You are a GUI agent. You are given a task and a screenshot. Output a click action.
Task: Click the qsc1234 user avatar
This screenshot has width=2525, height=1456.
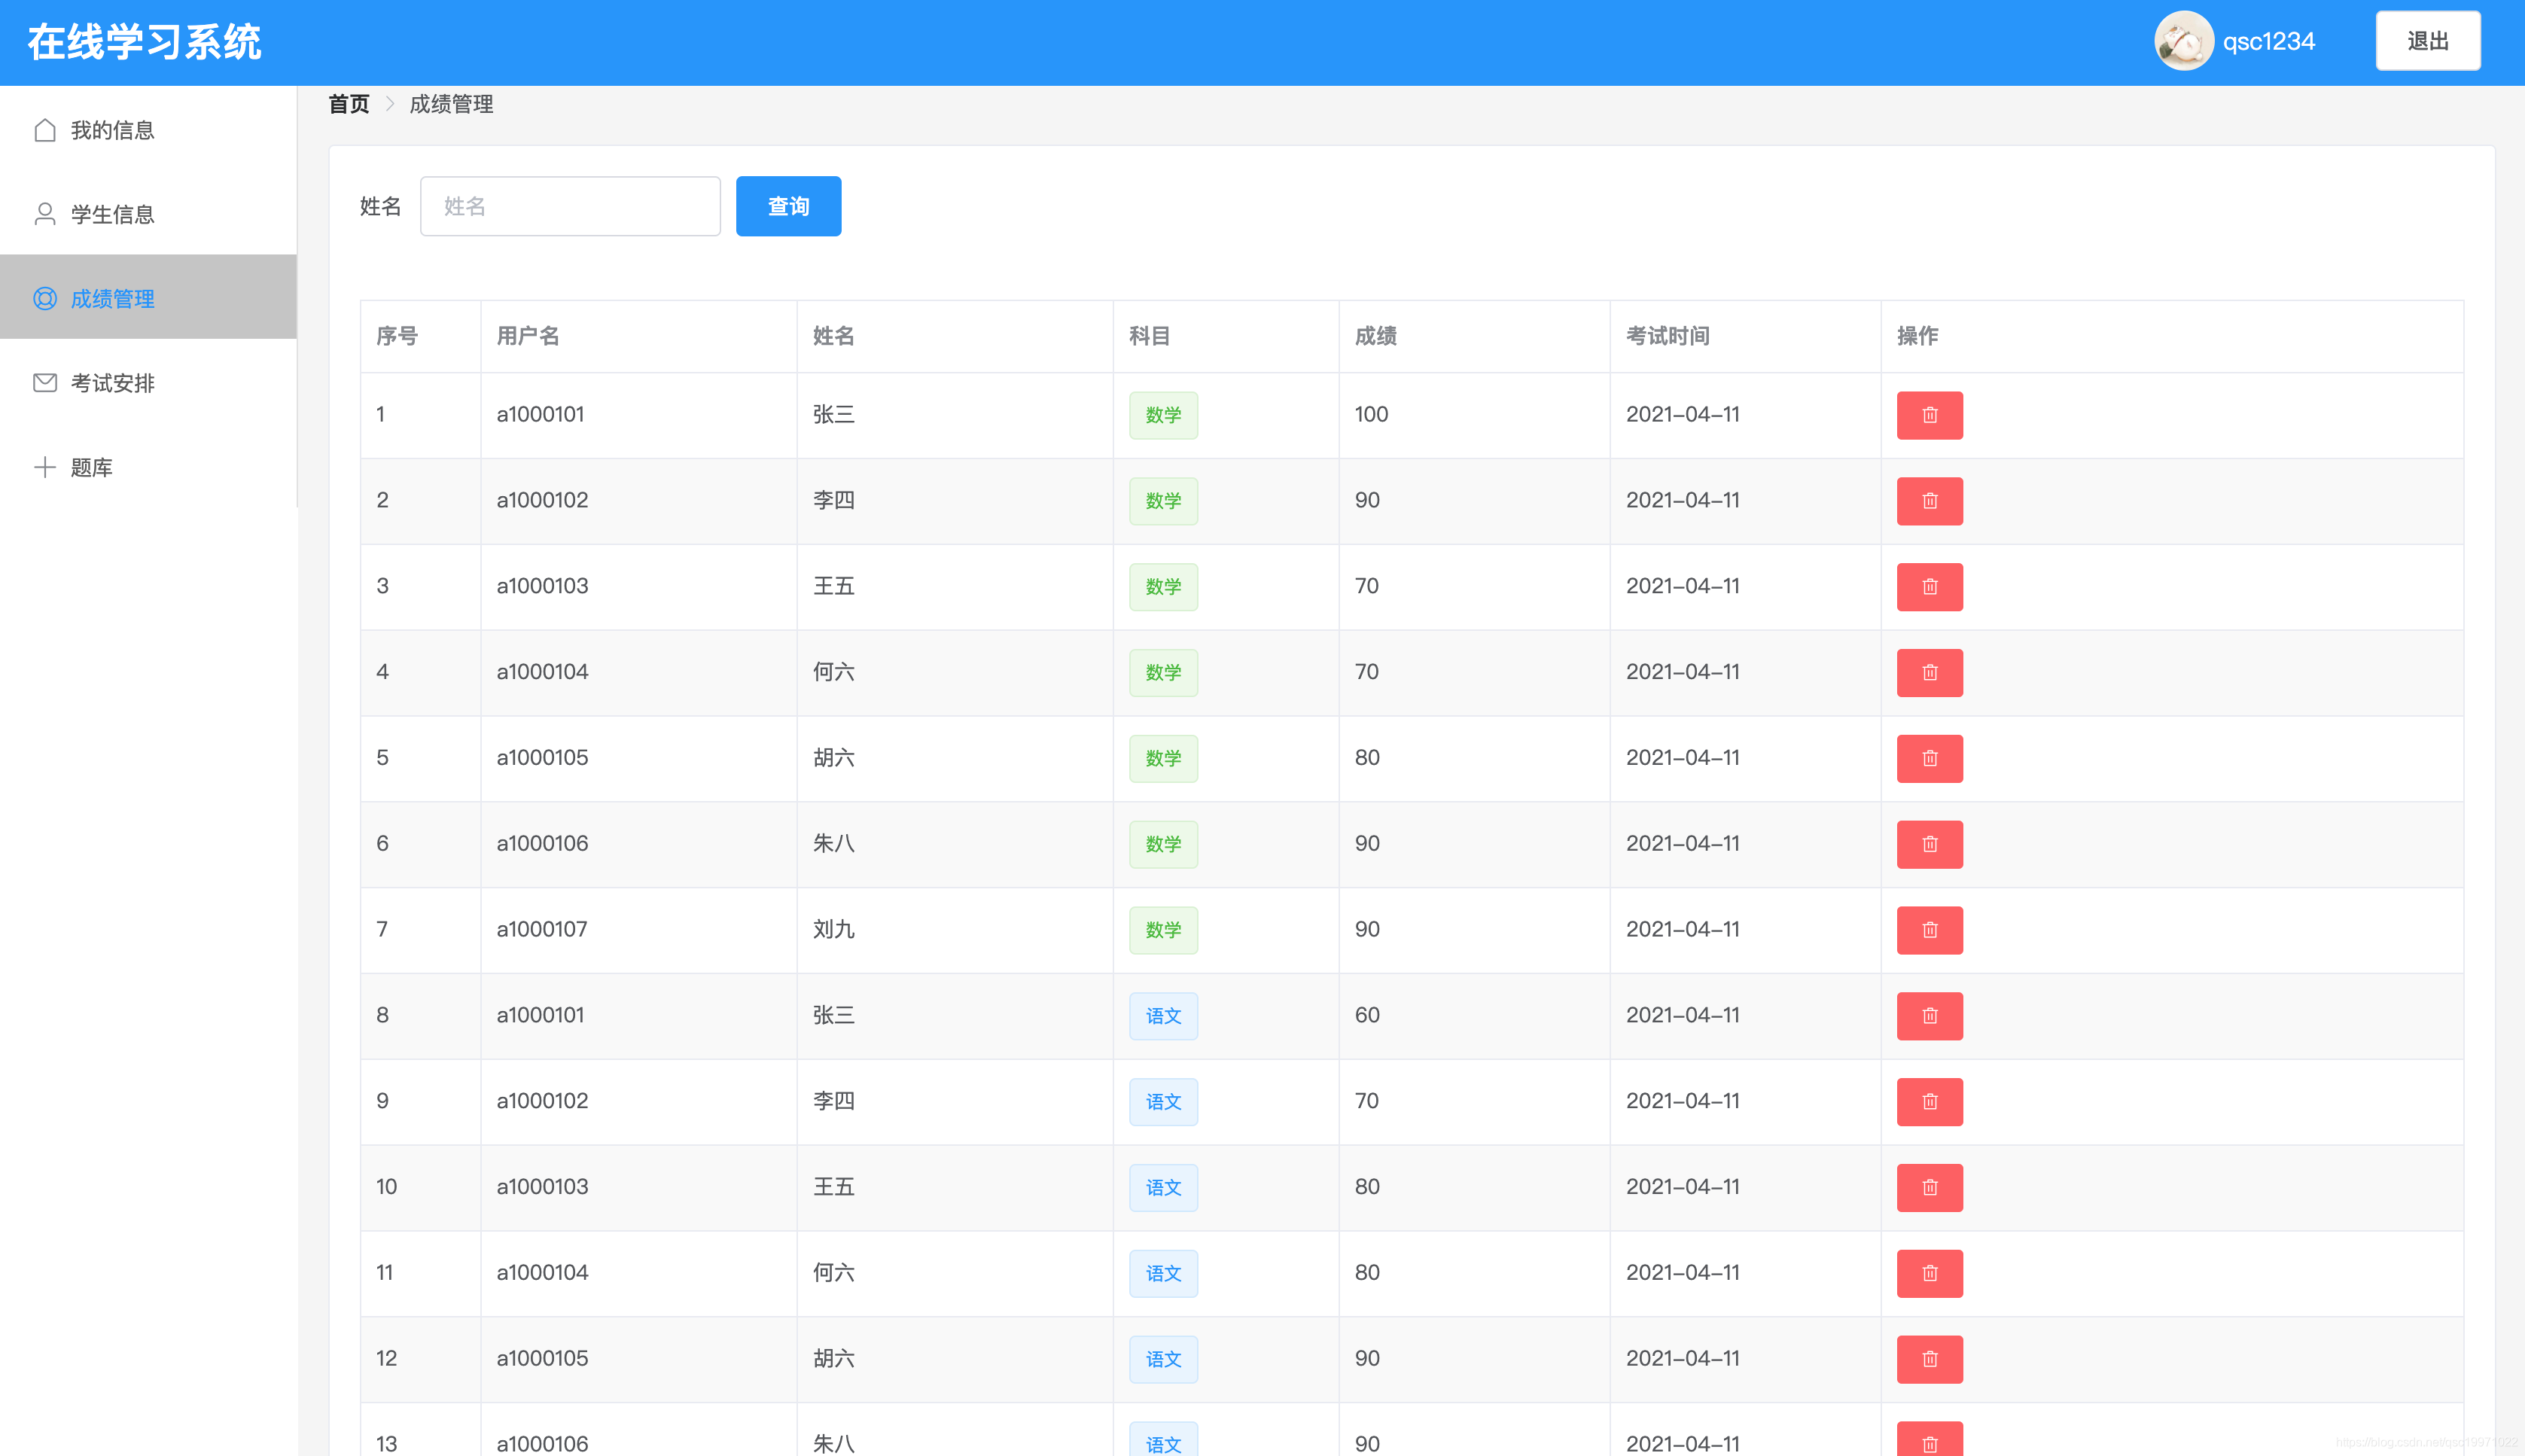coord(2183,41)
